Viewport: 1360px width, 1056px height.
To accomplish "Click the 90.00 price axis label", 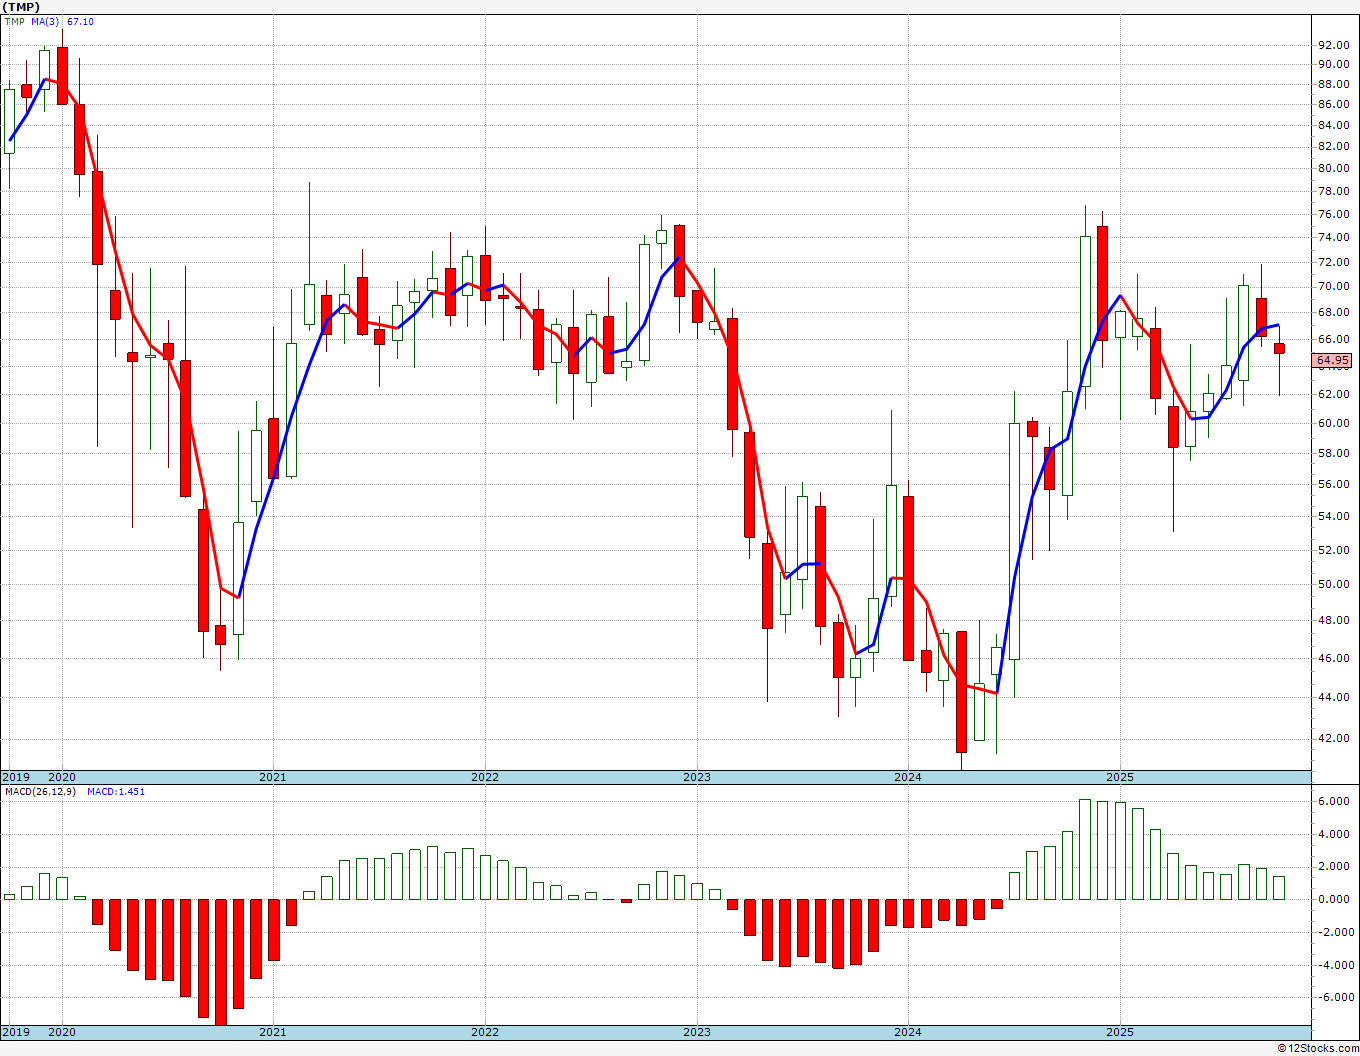I will [1333, 64].
